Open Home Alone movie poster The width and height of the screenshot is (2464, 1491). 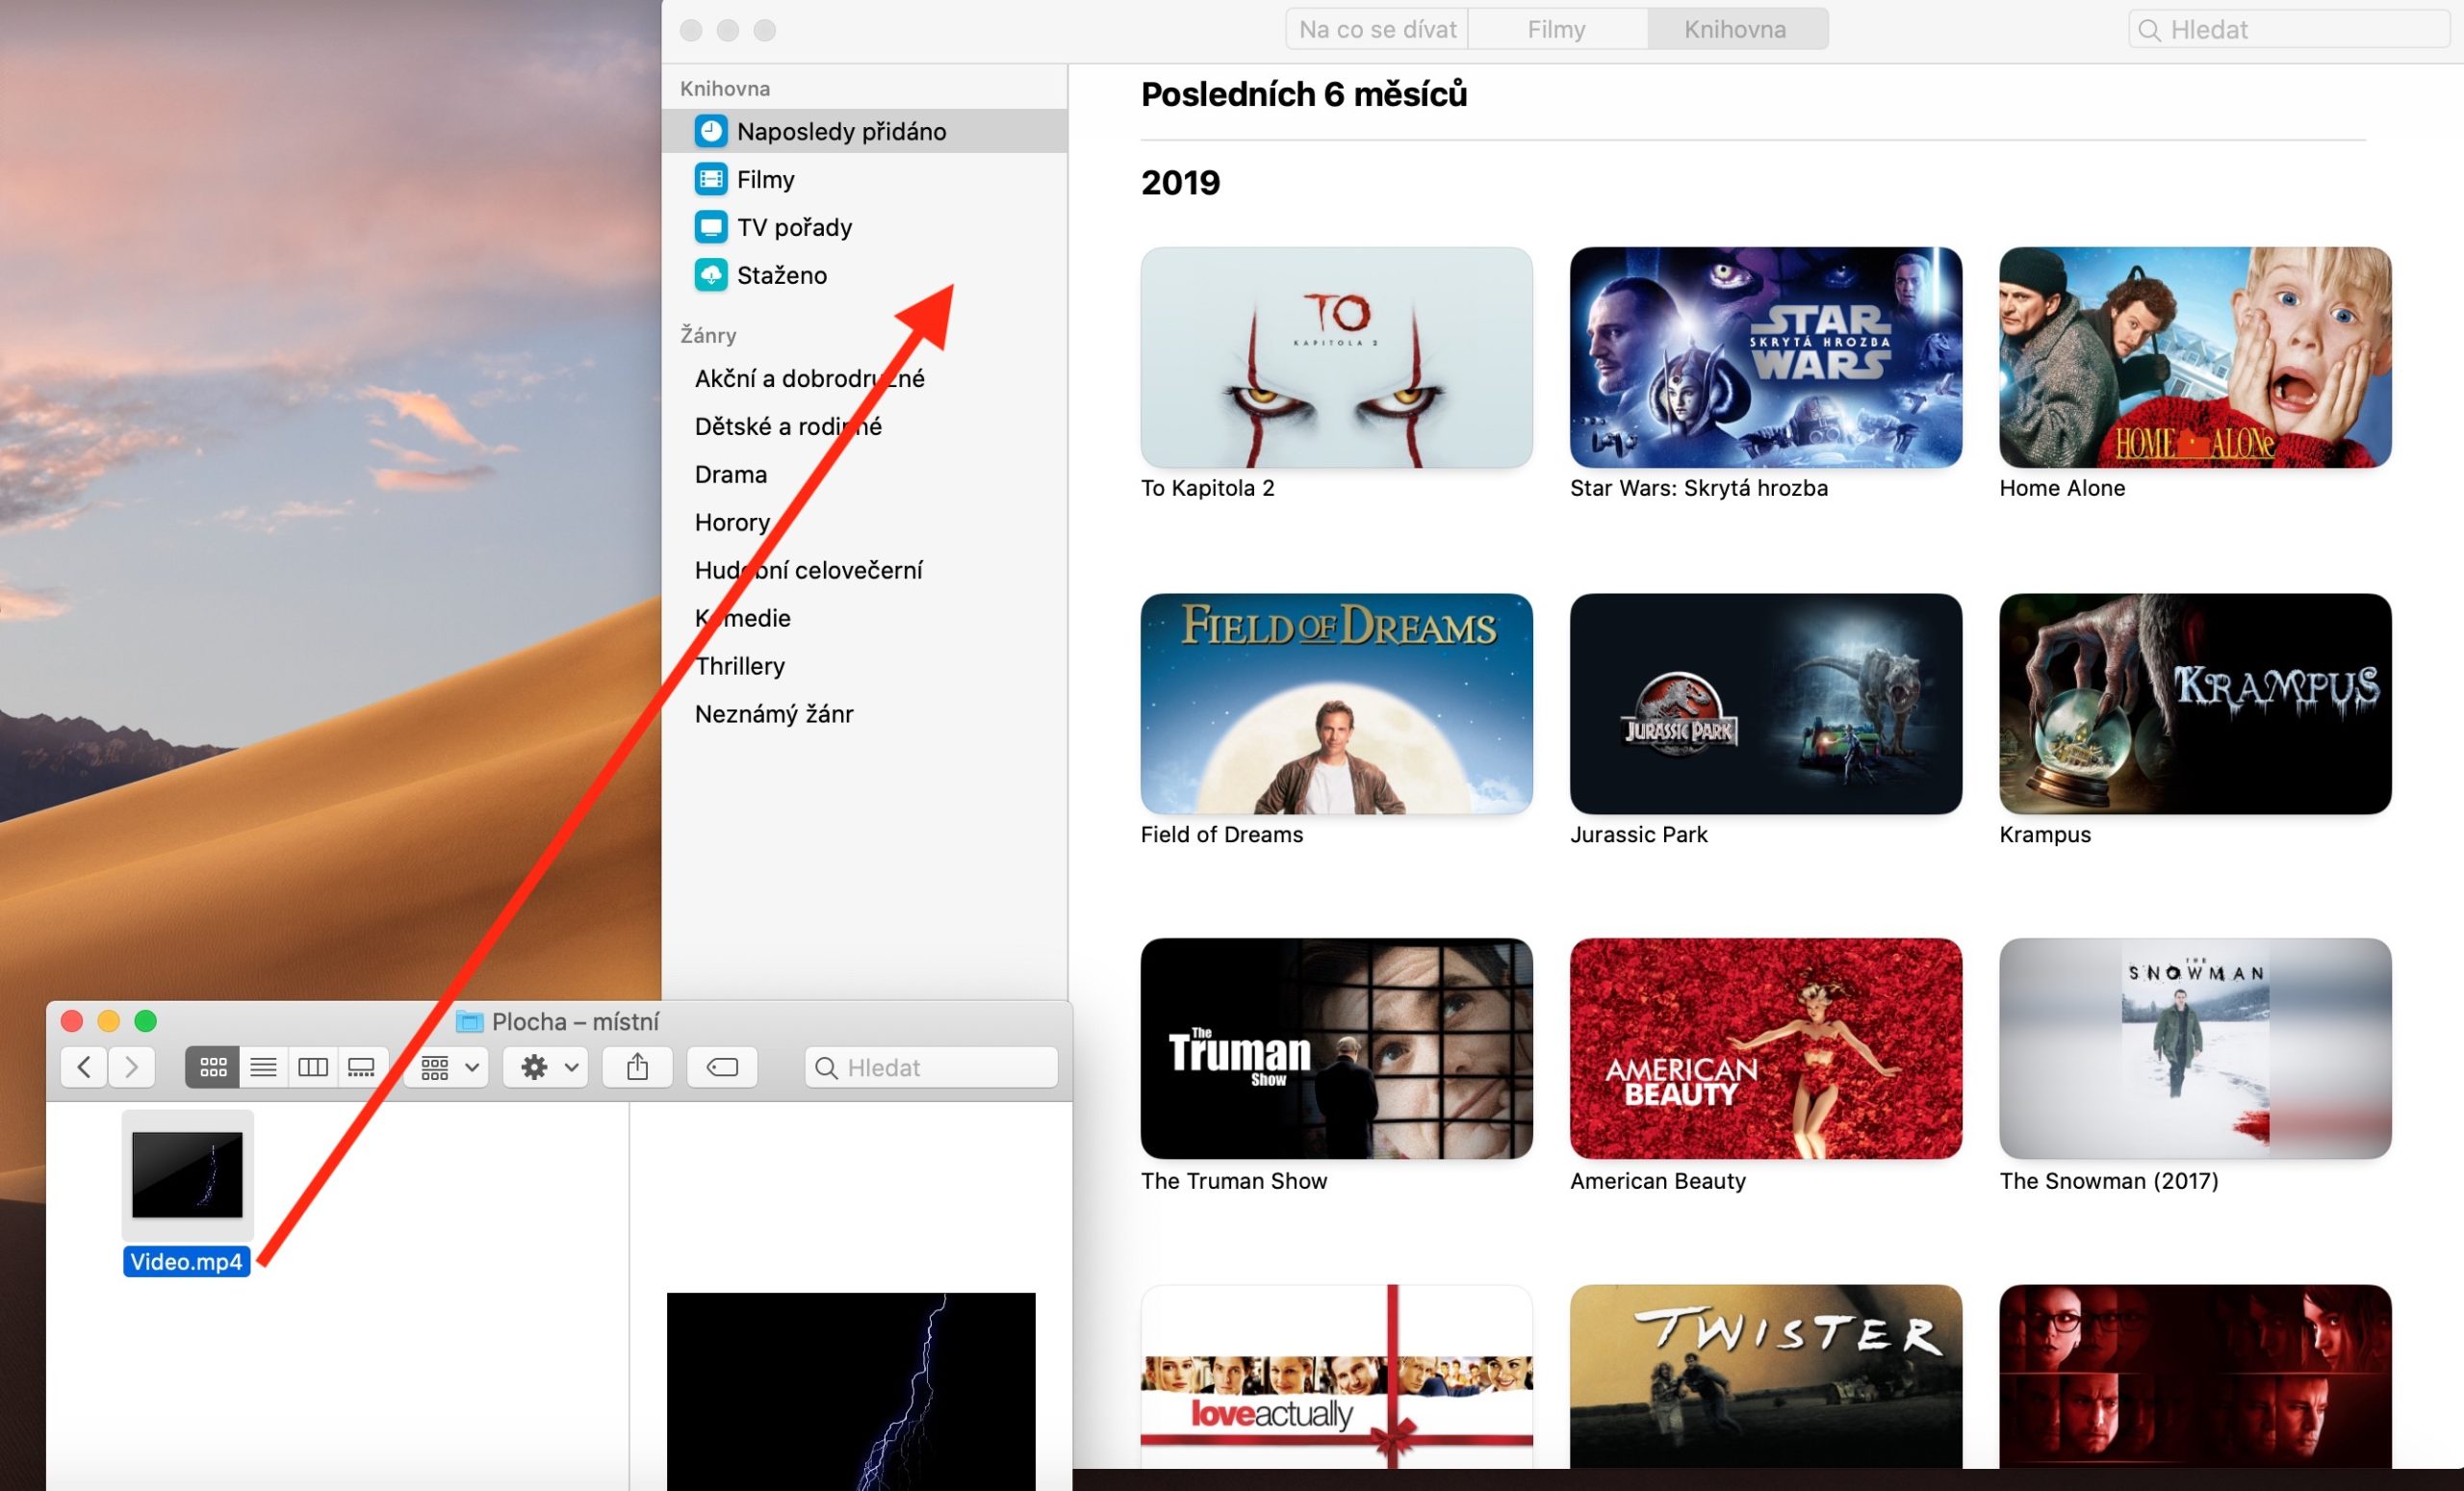[x=2195, y=357]
